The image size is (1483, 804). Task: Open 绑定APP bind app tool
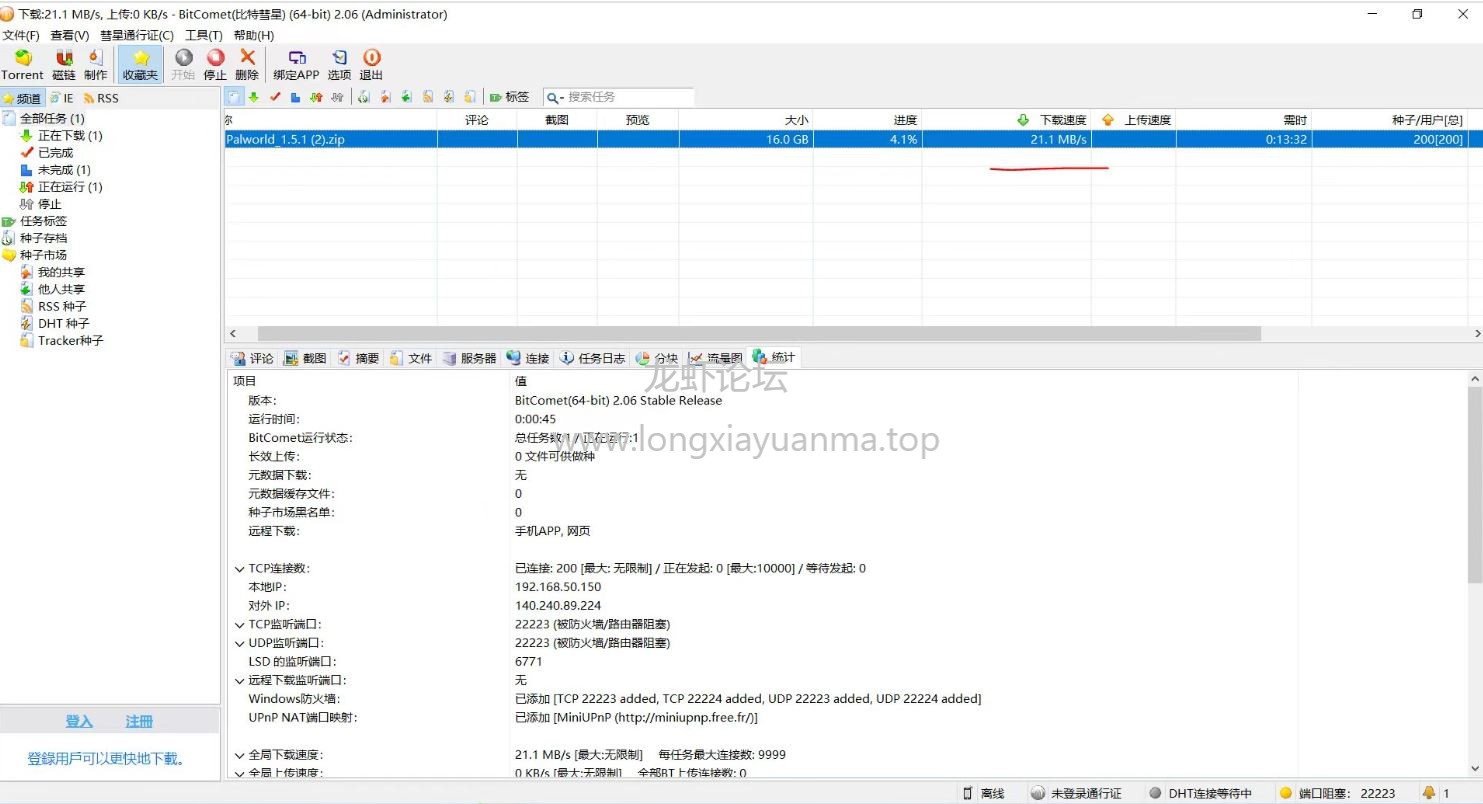click(x=296, y=65)
